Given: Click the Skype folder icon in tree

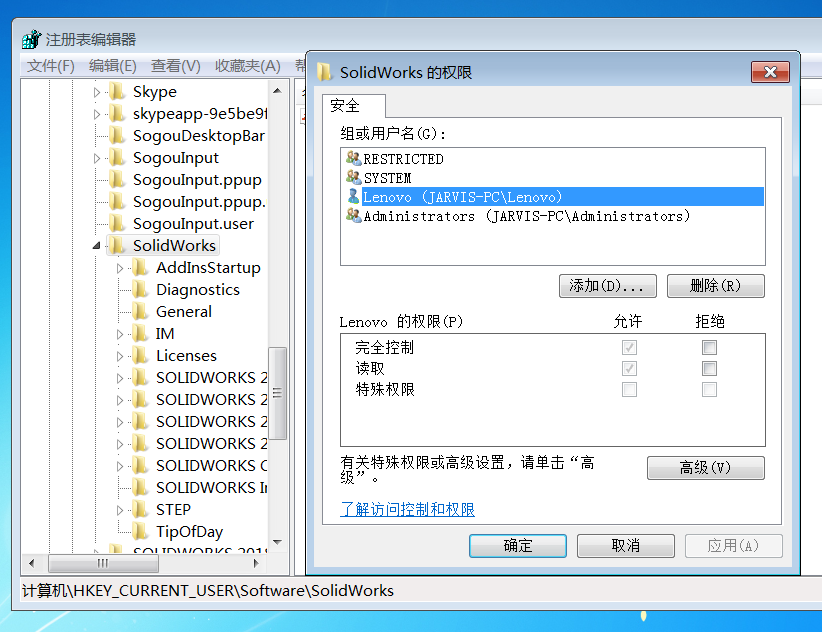Looking at the screenshot, I should tap(117, 92).
